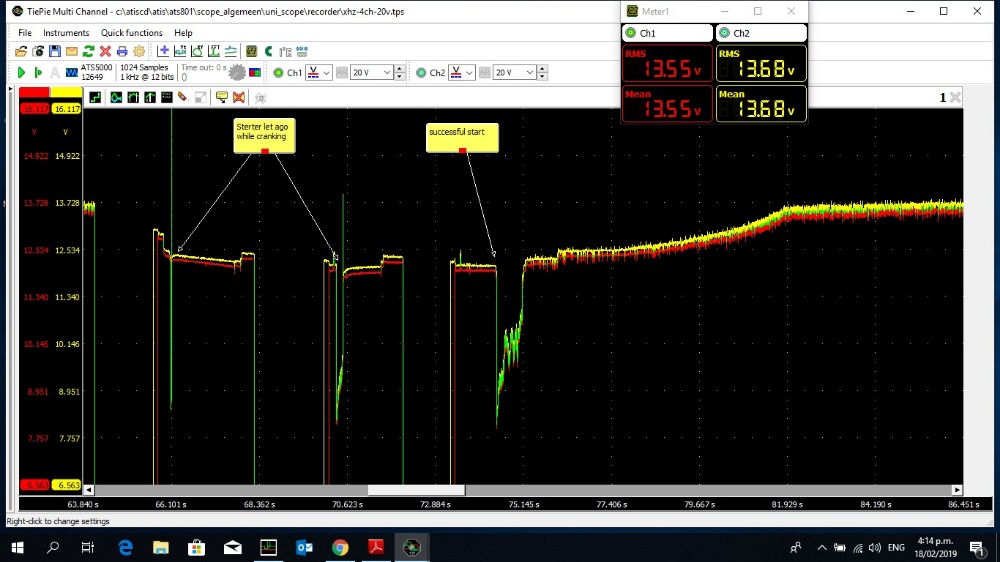1000x562 pixels.
Task: Click the green refresh arrows icon
Action: tap(89, 51)
